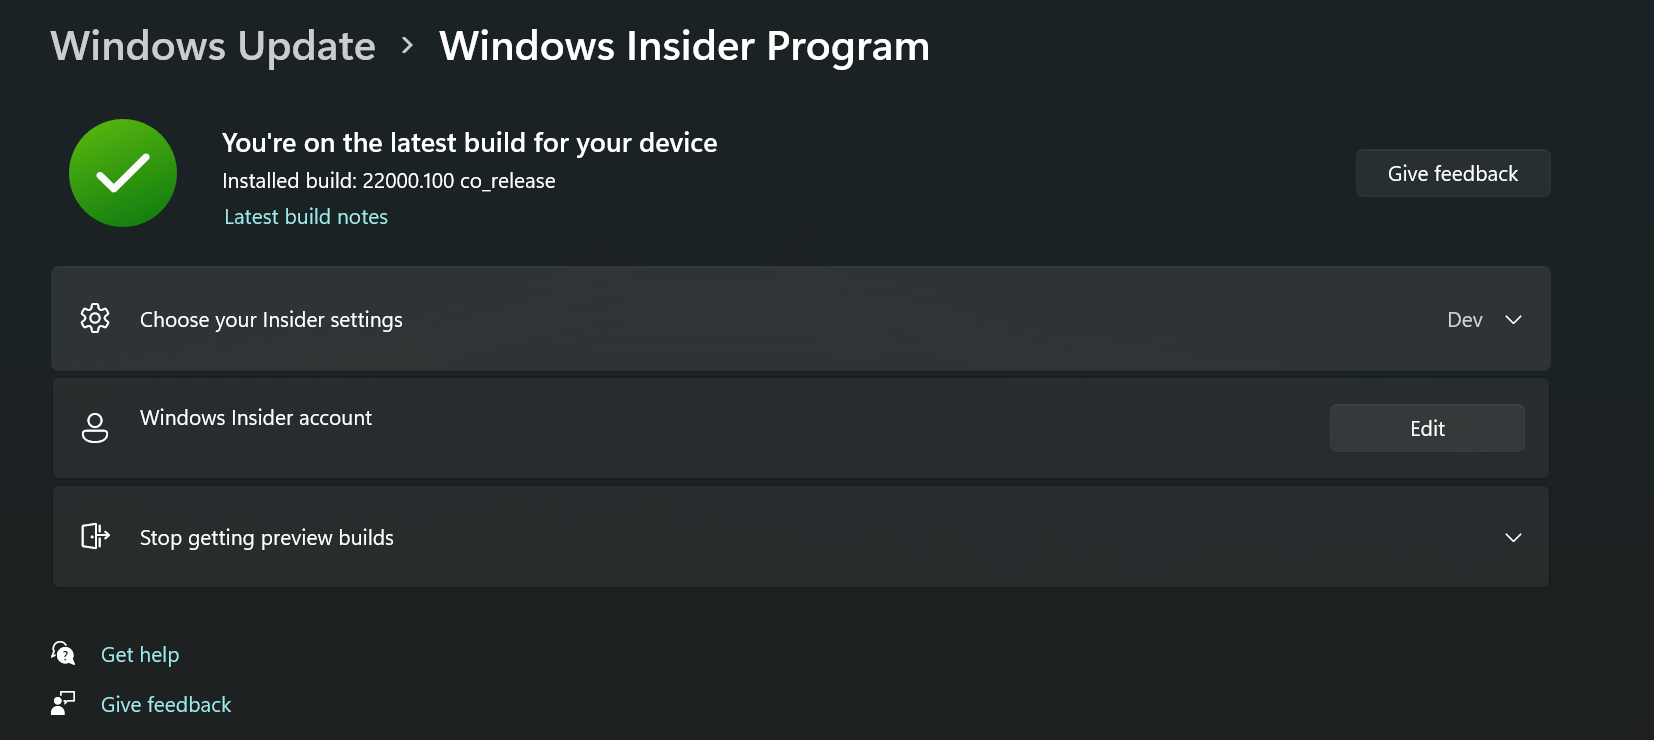Go back to Windows Update breadcrumb
Image resolution: width=1654 pixels, height=740 pixels.
pos(213,46)
